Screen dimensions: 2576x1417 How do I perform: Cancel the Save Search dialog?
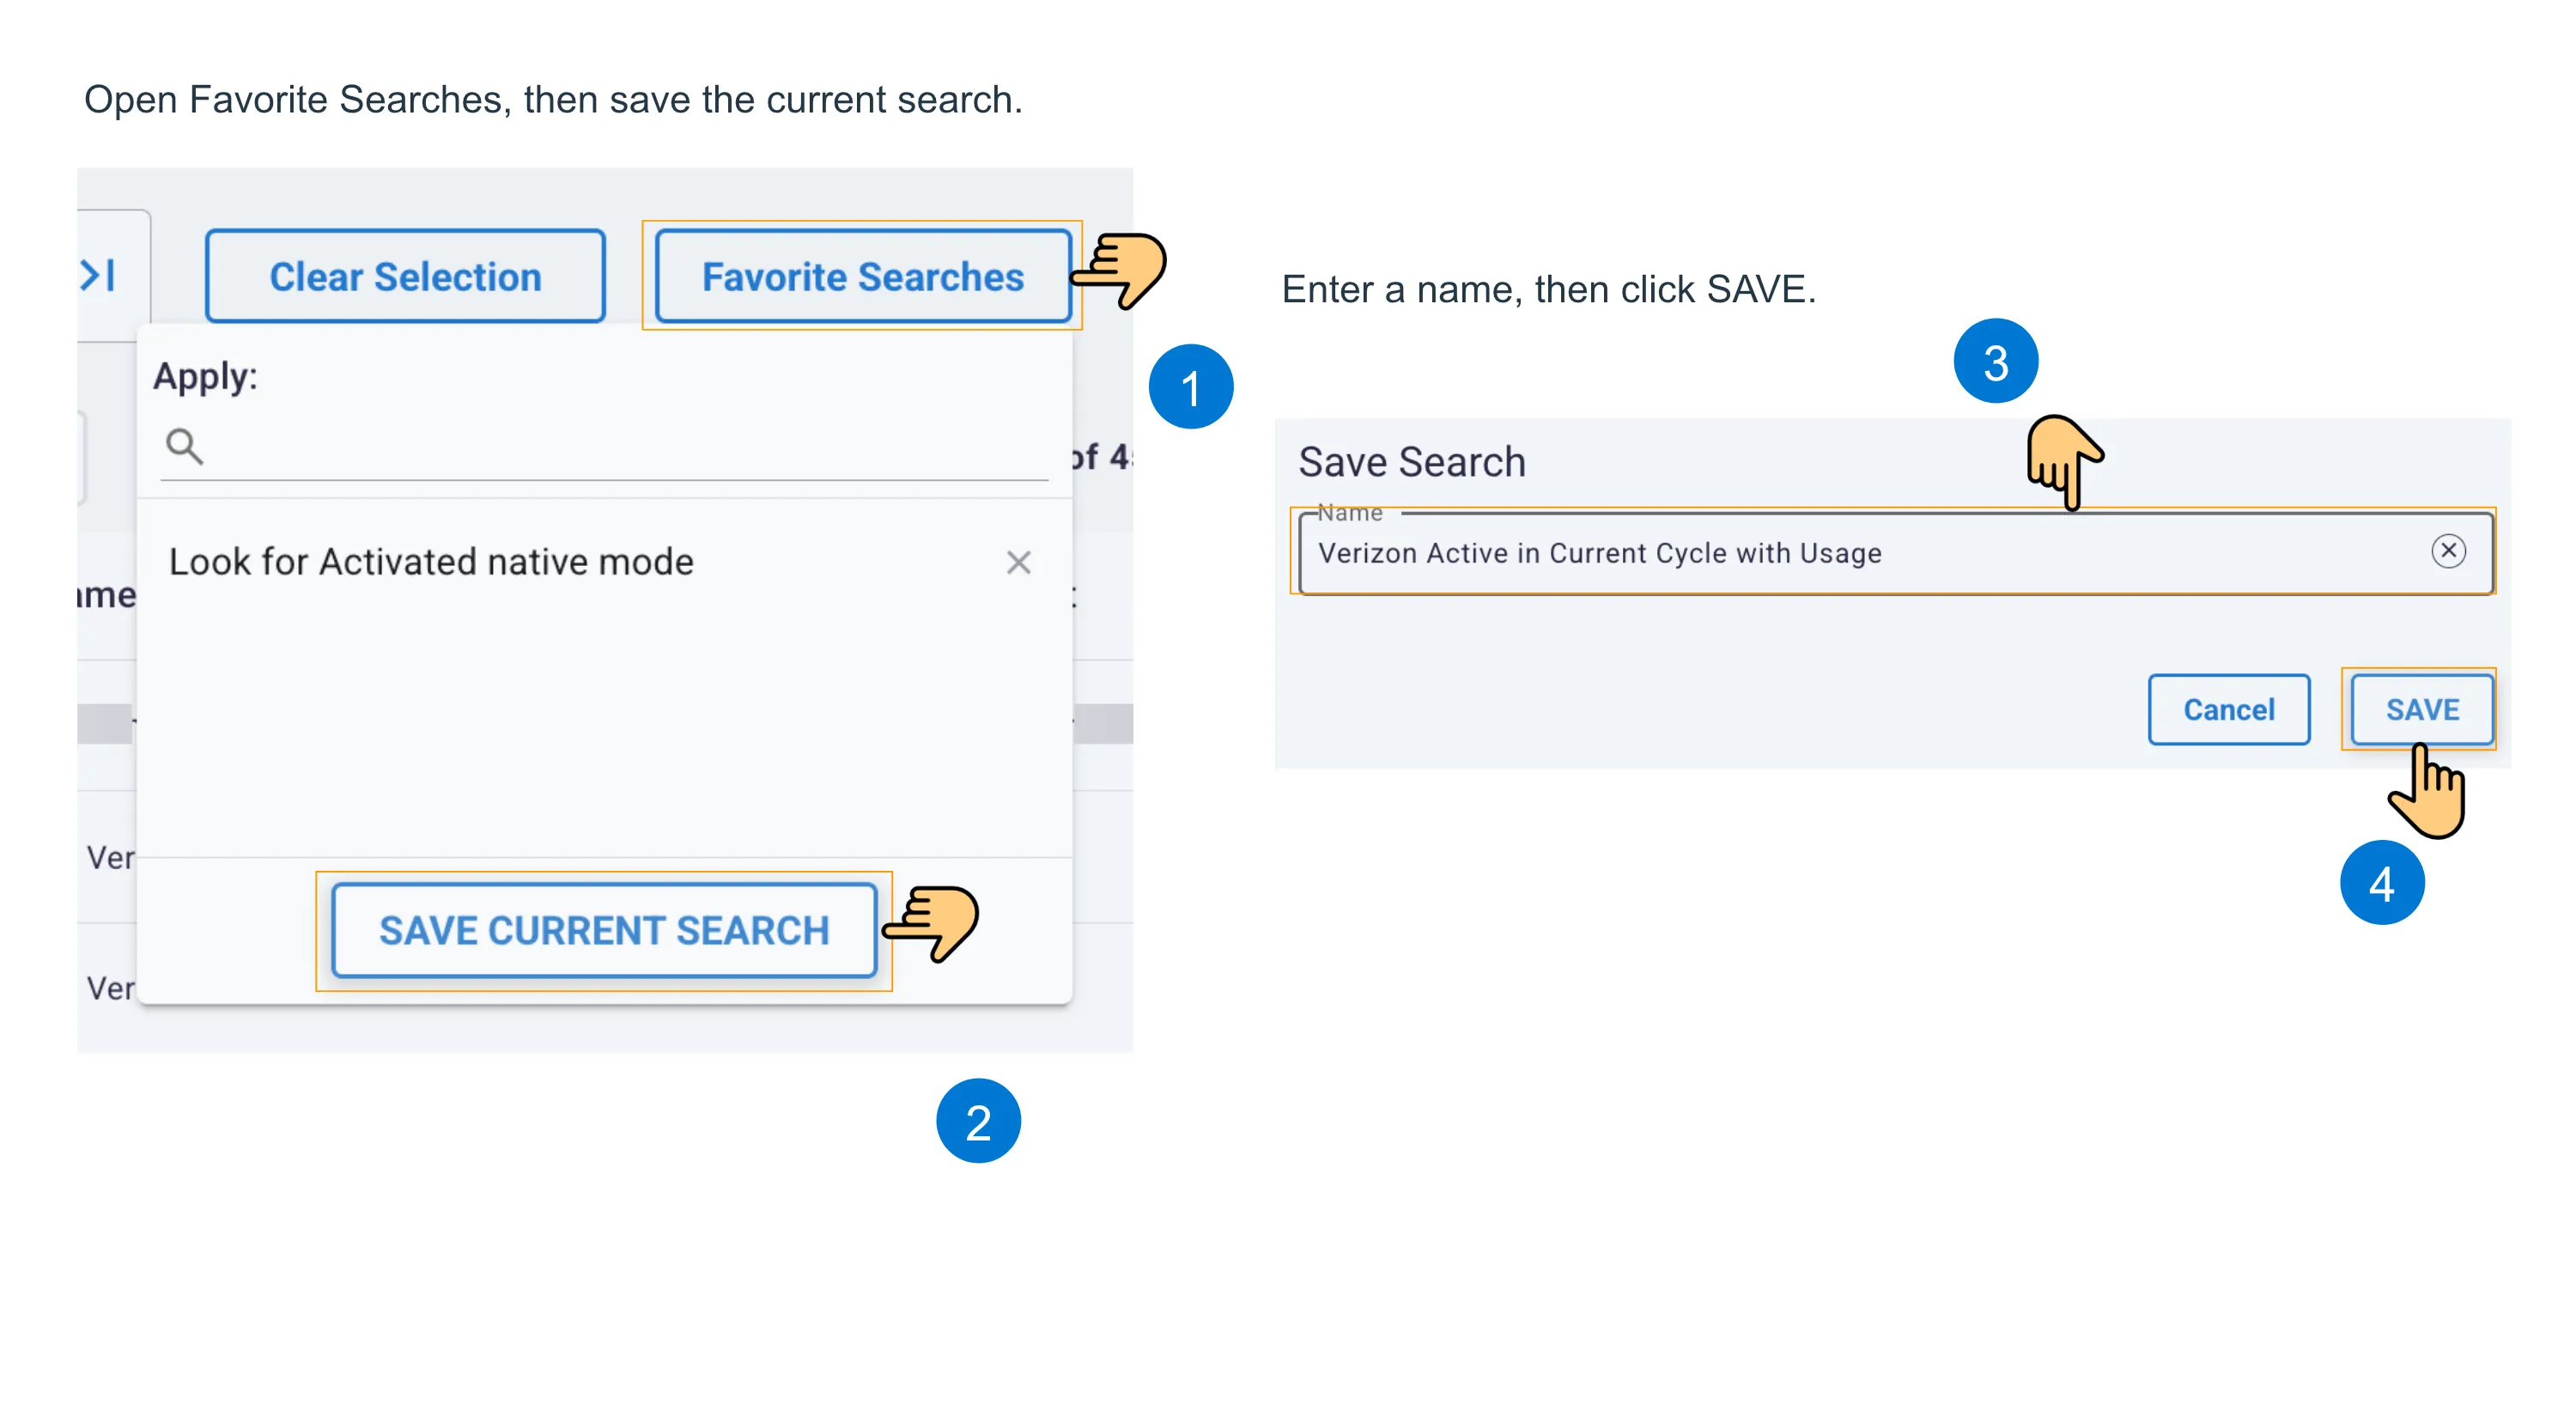click(2229, 709)
